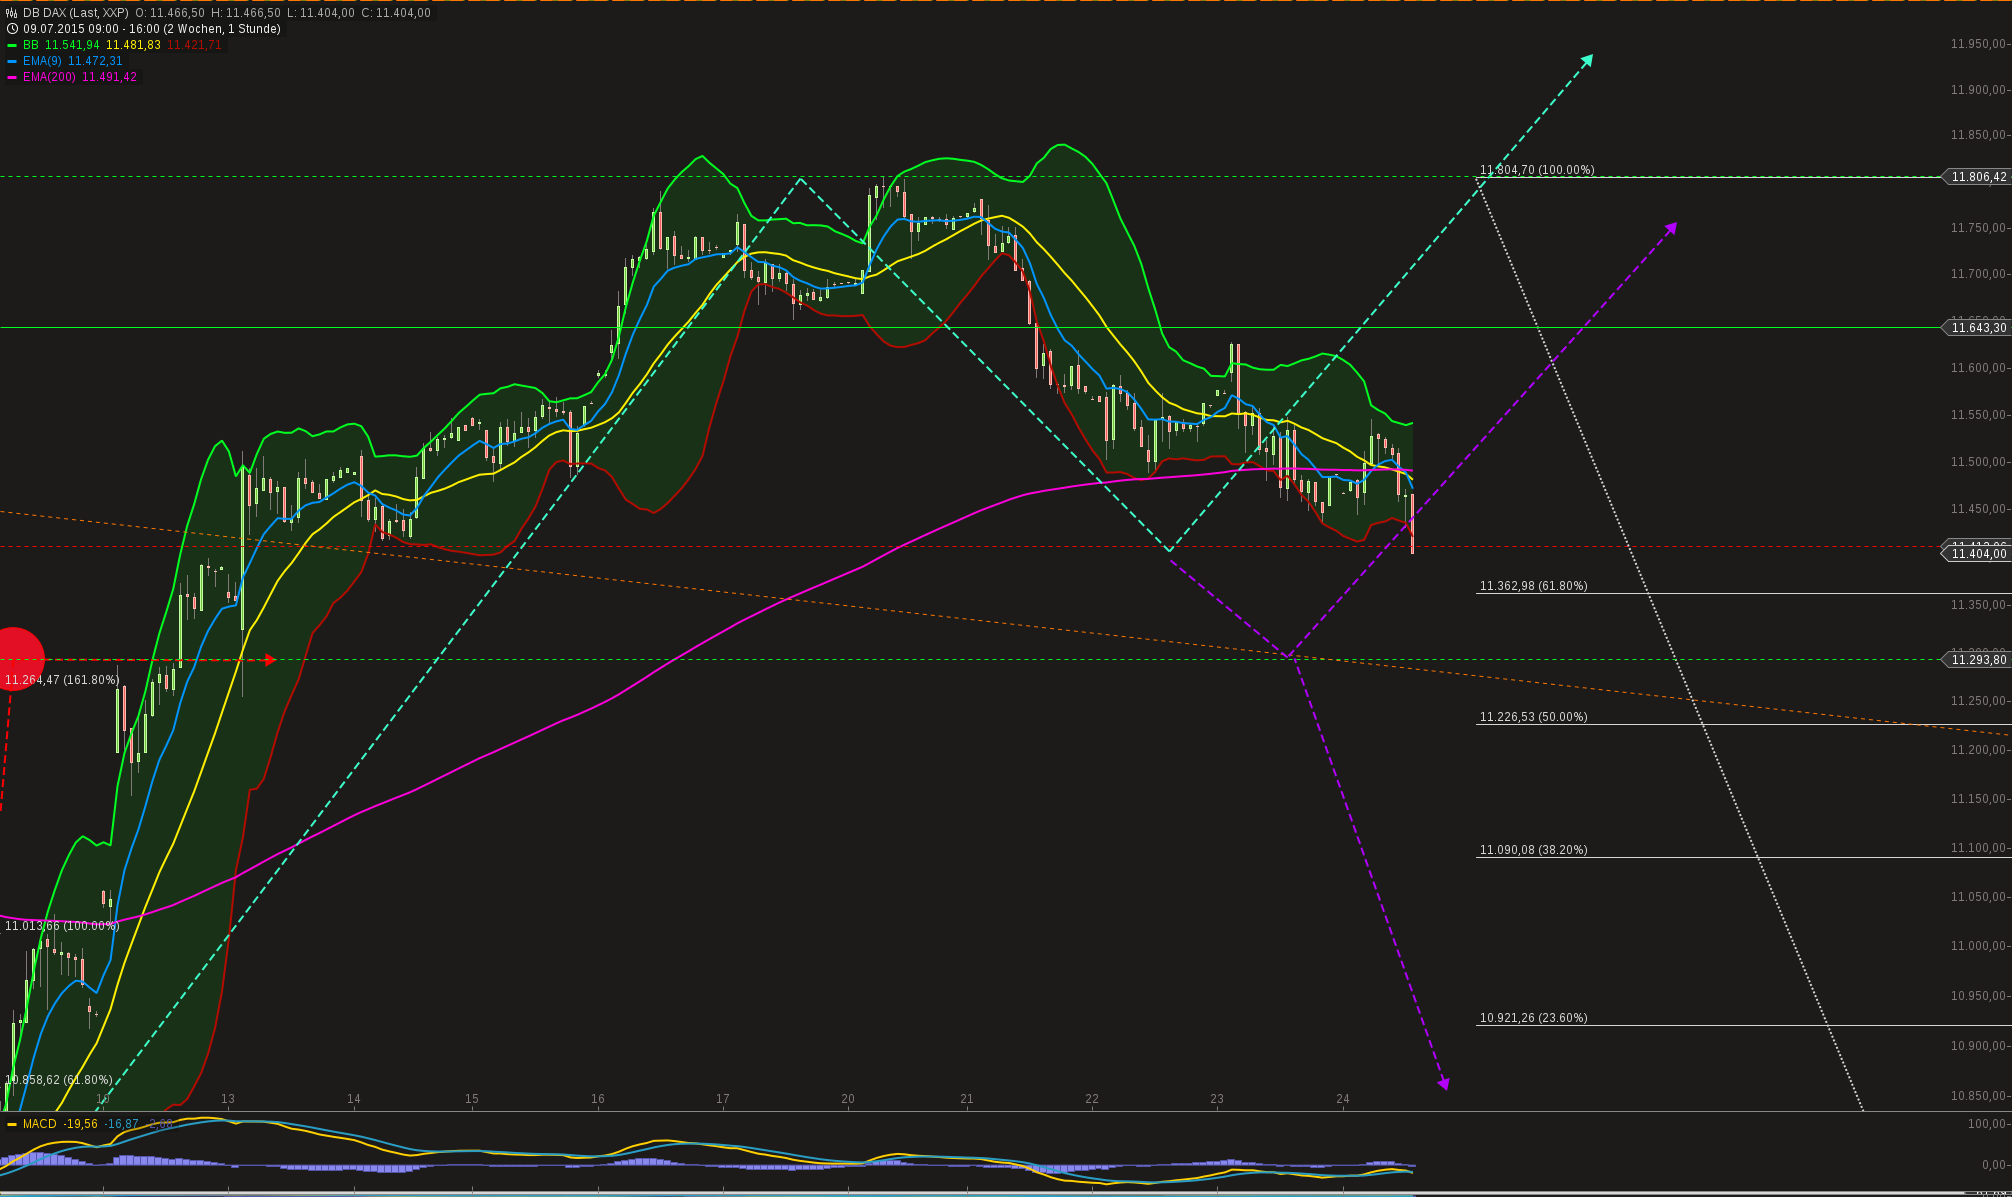Click the Fibonacci label 11.090,08 (38.20%)
This screenshot has width=2012, height=1197.
(x=1533, y=850)
